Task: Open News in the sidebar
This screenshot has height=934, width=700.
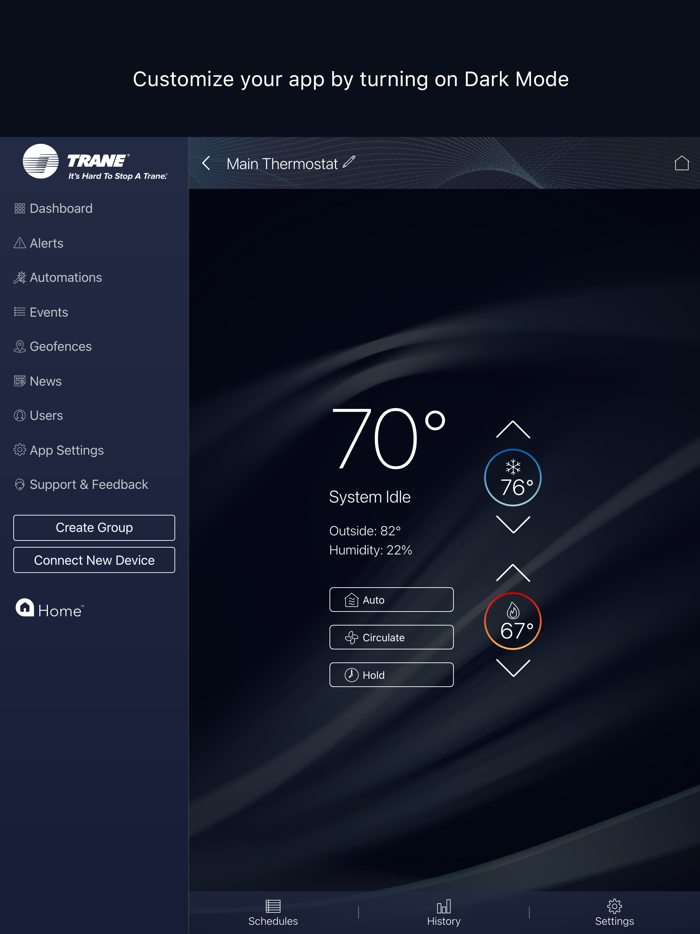Action: coord(38,381)
